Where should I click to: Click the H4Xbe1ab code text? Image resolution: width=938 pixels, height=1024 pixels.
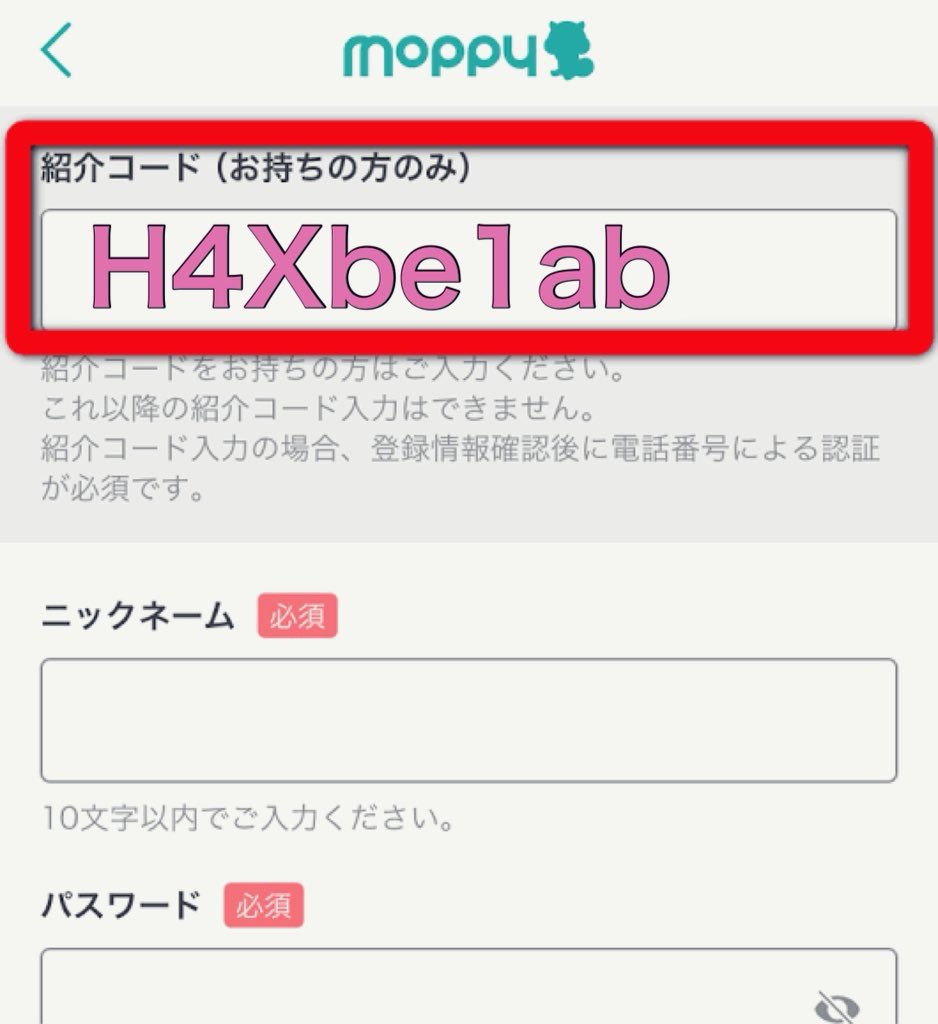(x=380, y=266)
